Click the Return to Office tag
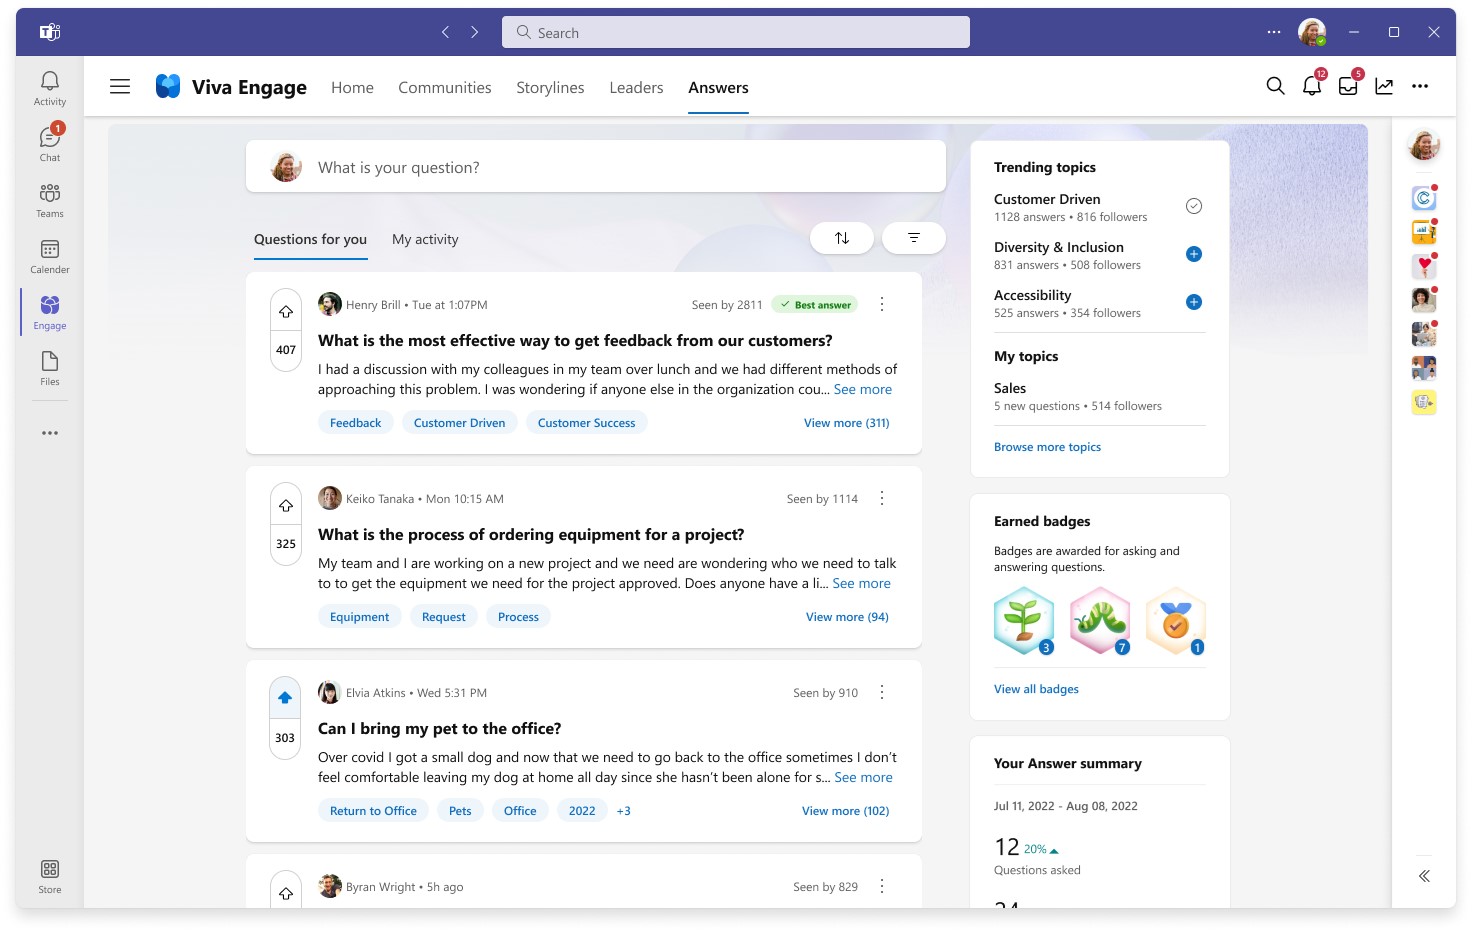 tap(374, 811)
